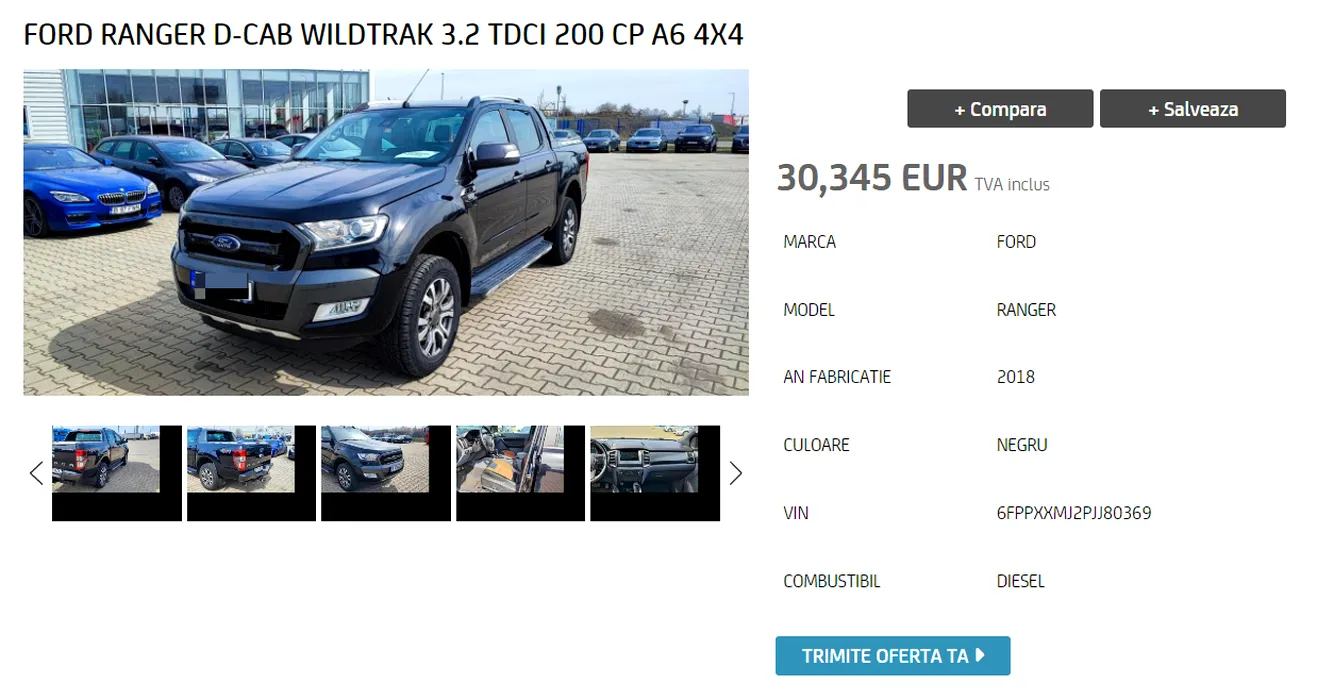
Task: Click the Ford Ranger Wildtrak listing title
Action: click(384, 35)
